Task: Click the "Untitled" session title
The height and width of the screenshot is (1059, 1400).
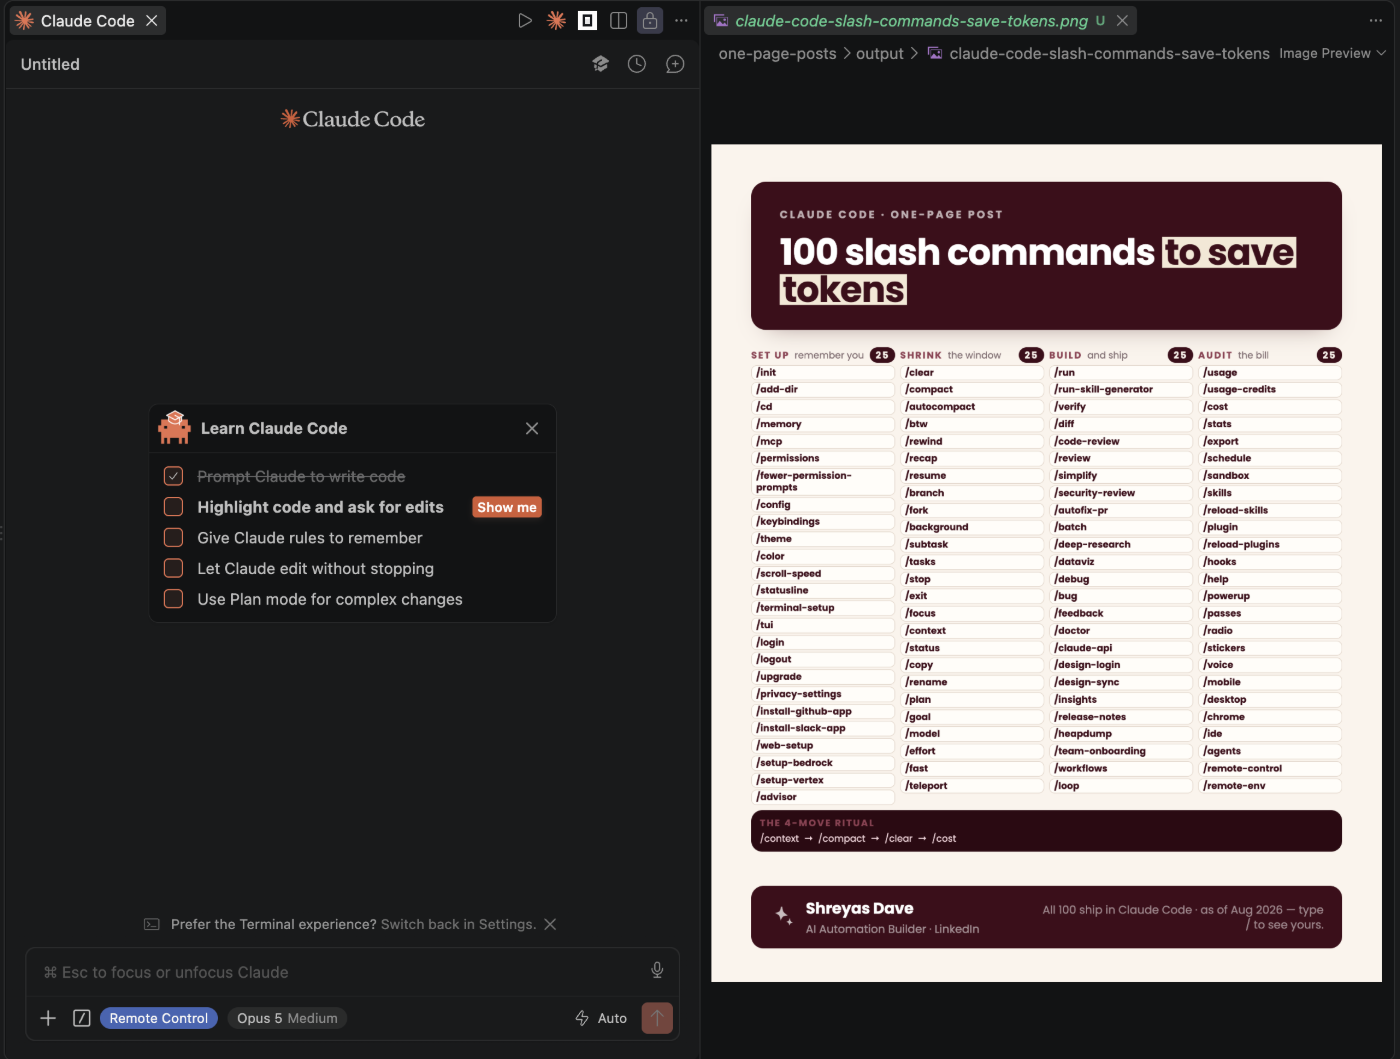Action: pos(50,64)
